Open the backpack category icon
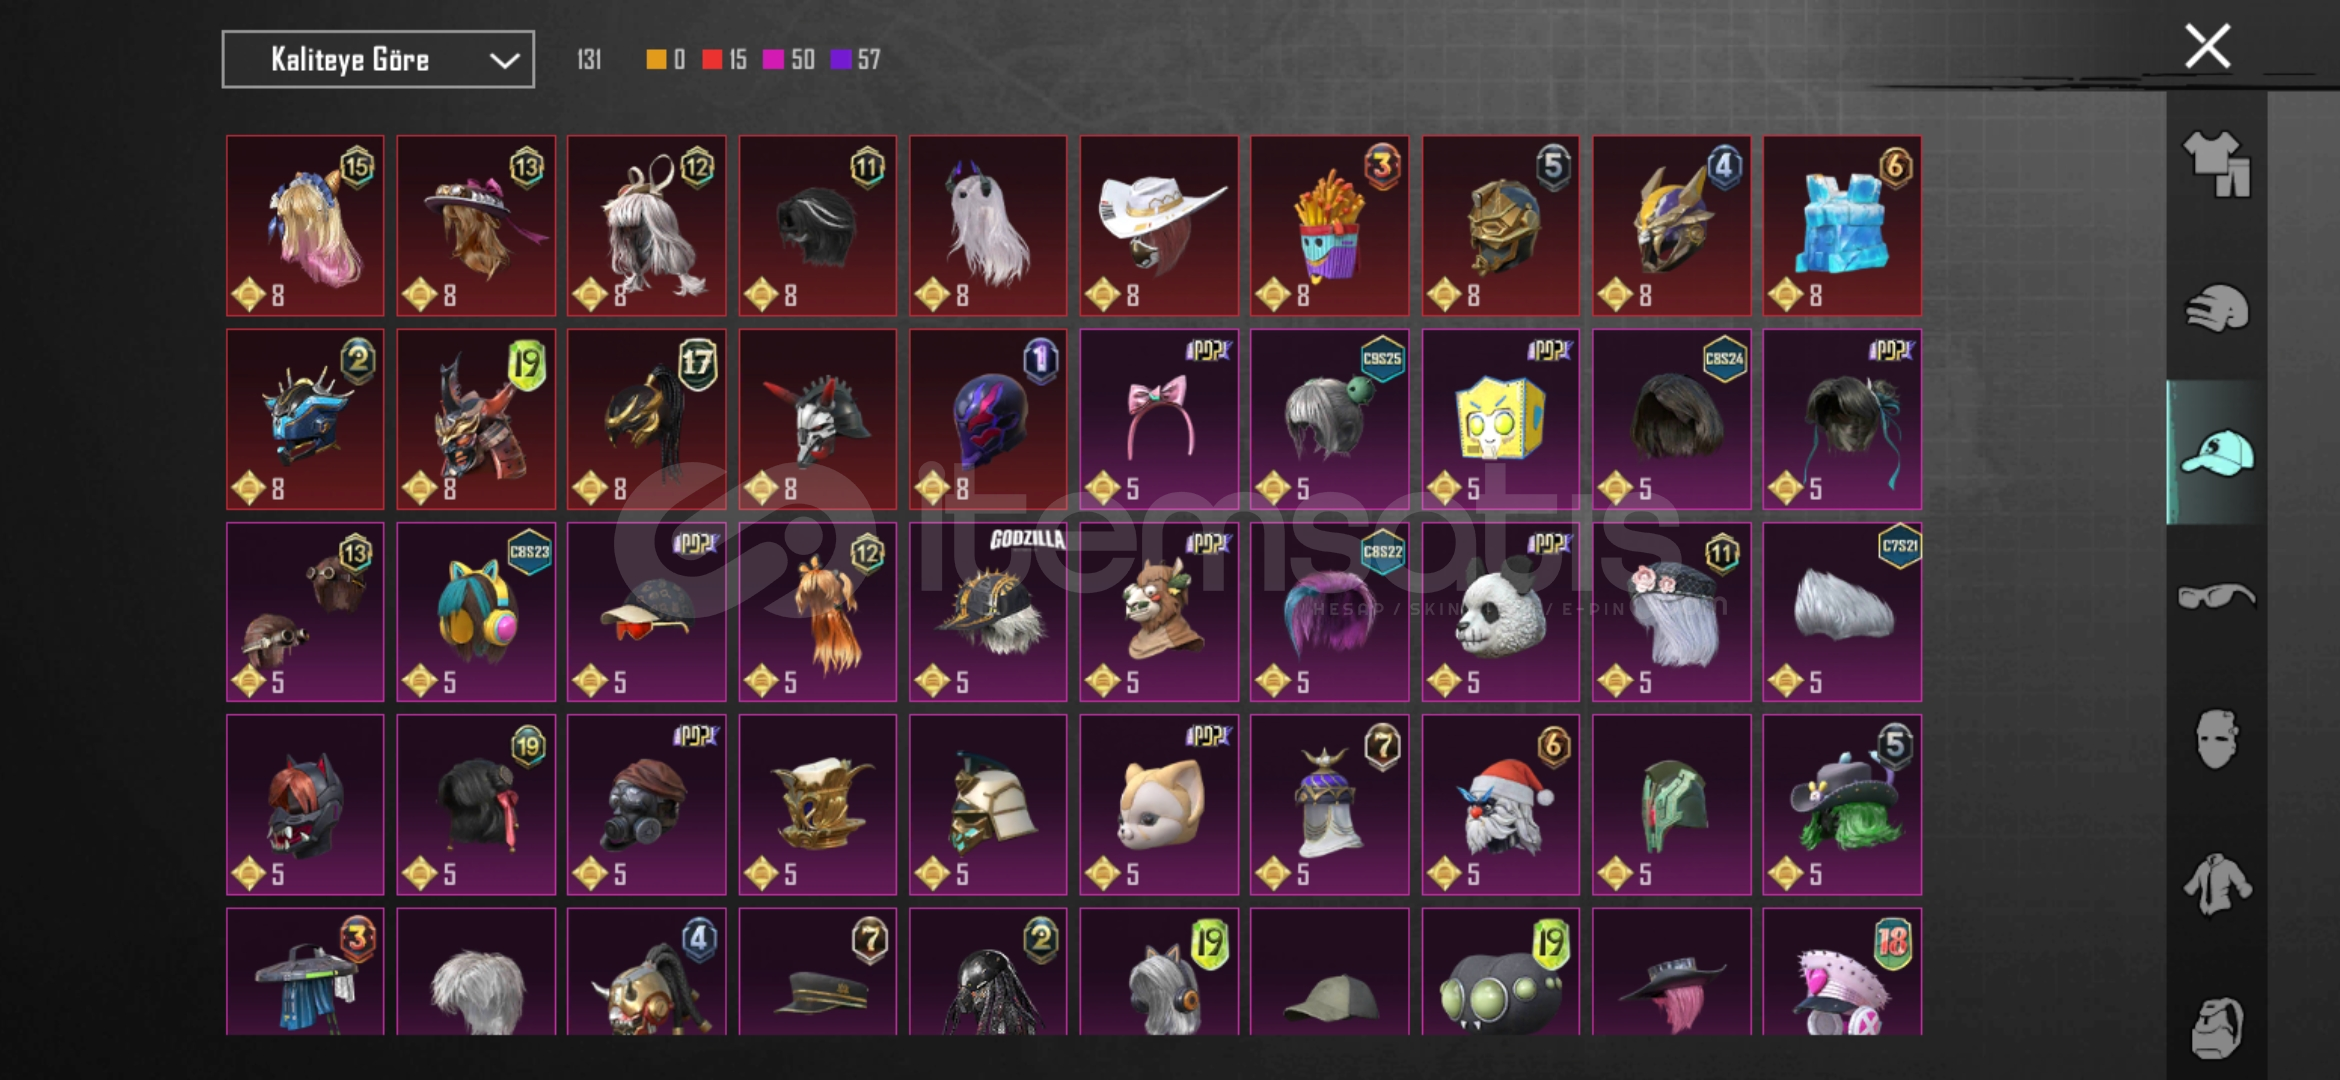Image resolution: width=2340 pixels, height=1080 pixels. point(2216,1027)
